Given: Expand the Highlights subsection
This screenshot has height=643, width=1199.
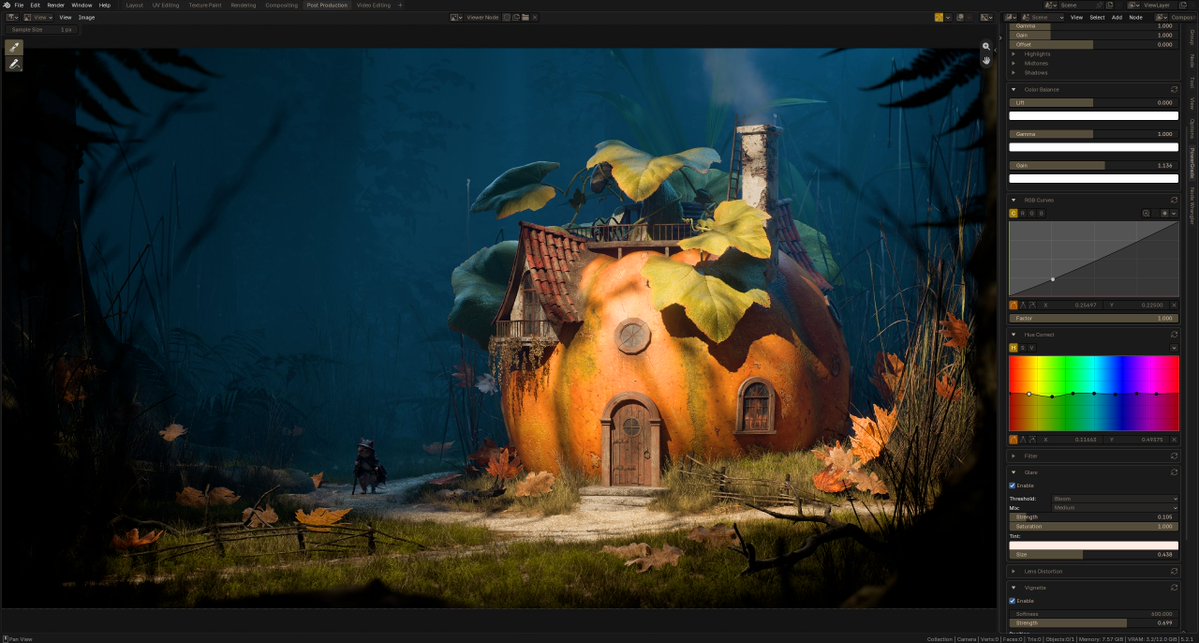Looking at the screenshot, I should click(1014, 54).
